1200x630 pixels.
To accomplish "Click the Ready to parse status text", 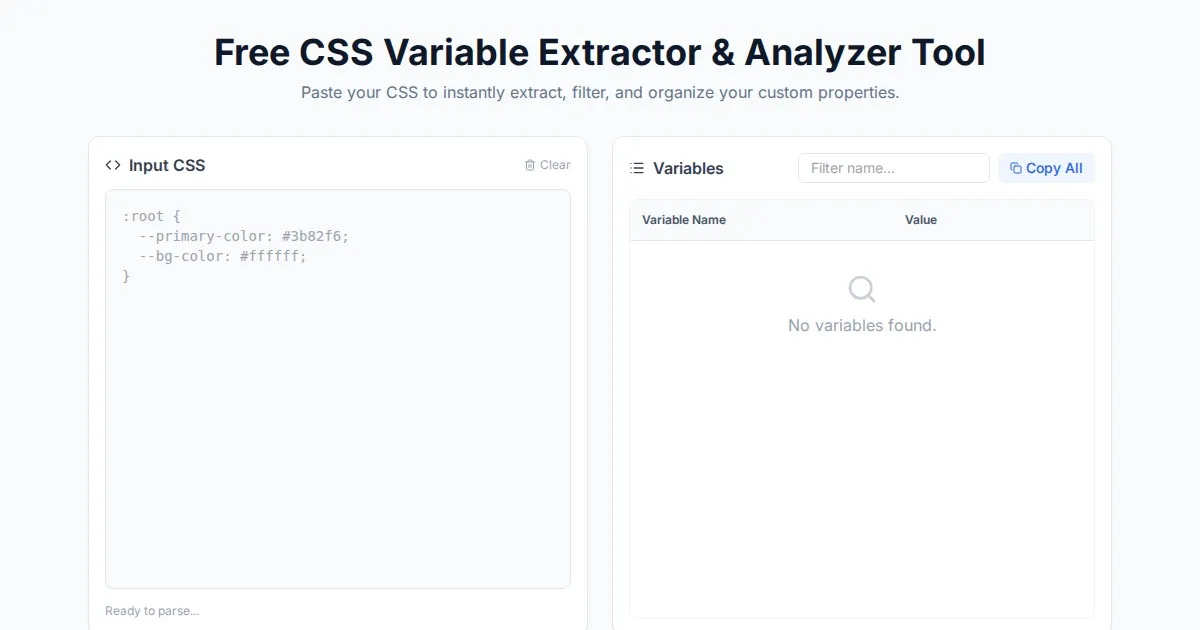I will coord(152,611).
